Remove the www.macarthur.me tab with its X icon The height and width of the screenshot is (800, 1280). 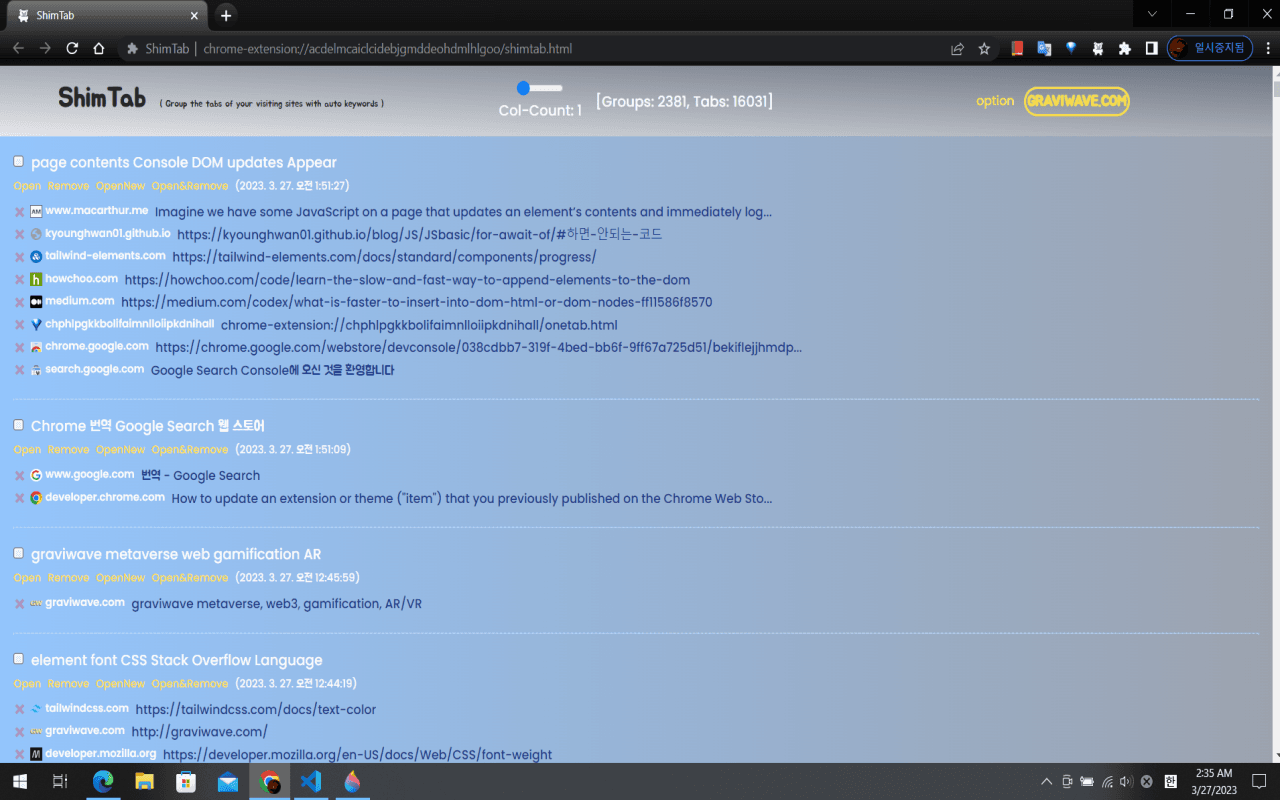point(19,212)
